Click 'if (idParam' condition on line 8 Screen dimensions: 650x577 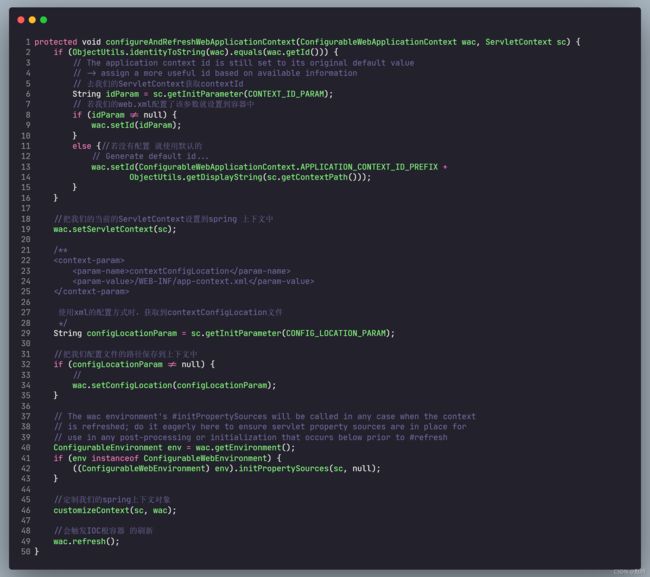99,115
